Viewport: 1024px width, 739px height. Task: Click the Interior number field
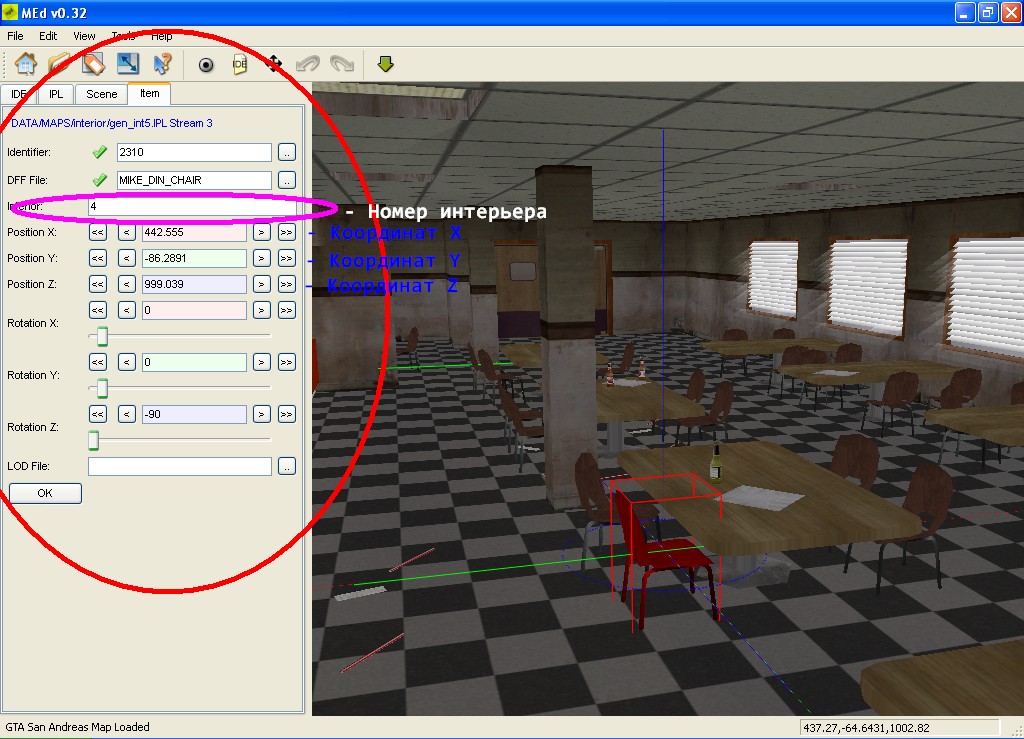click(192, 206)
